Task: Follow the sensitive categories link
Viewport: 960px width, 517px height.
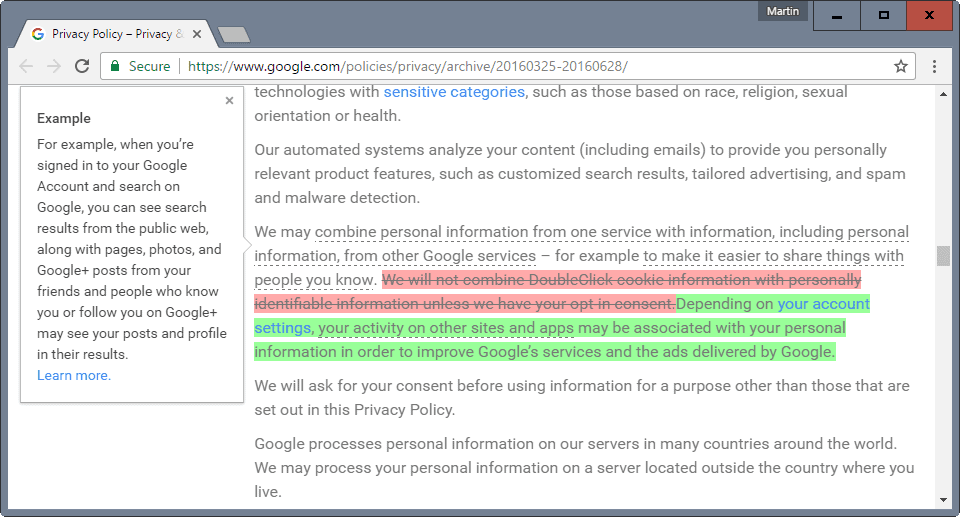Action: (454, 92)
